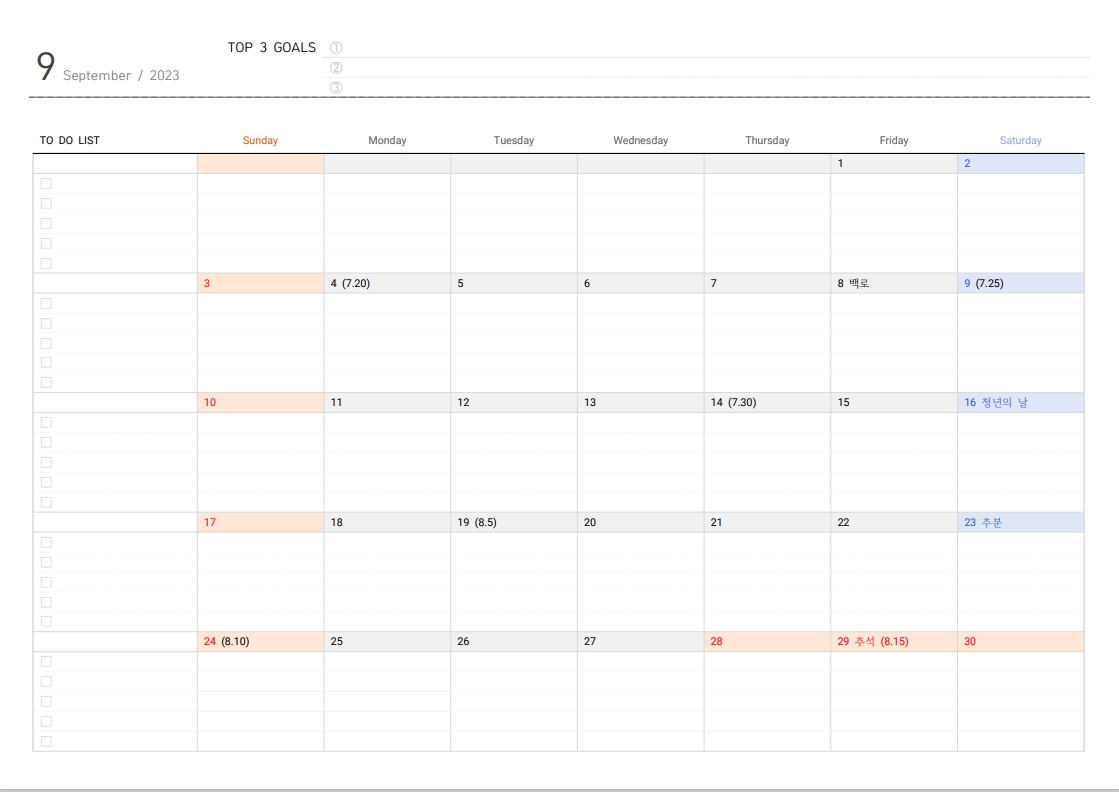Select the date "24 (8.10)"

[260, 641]
